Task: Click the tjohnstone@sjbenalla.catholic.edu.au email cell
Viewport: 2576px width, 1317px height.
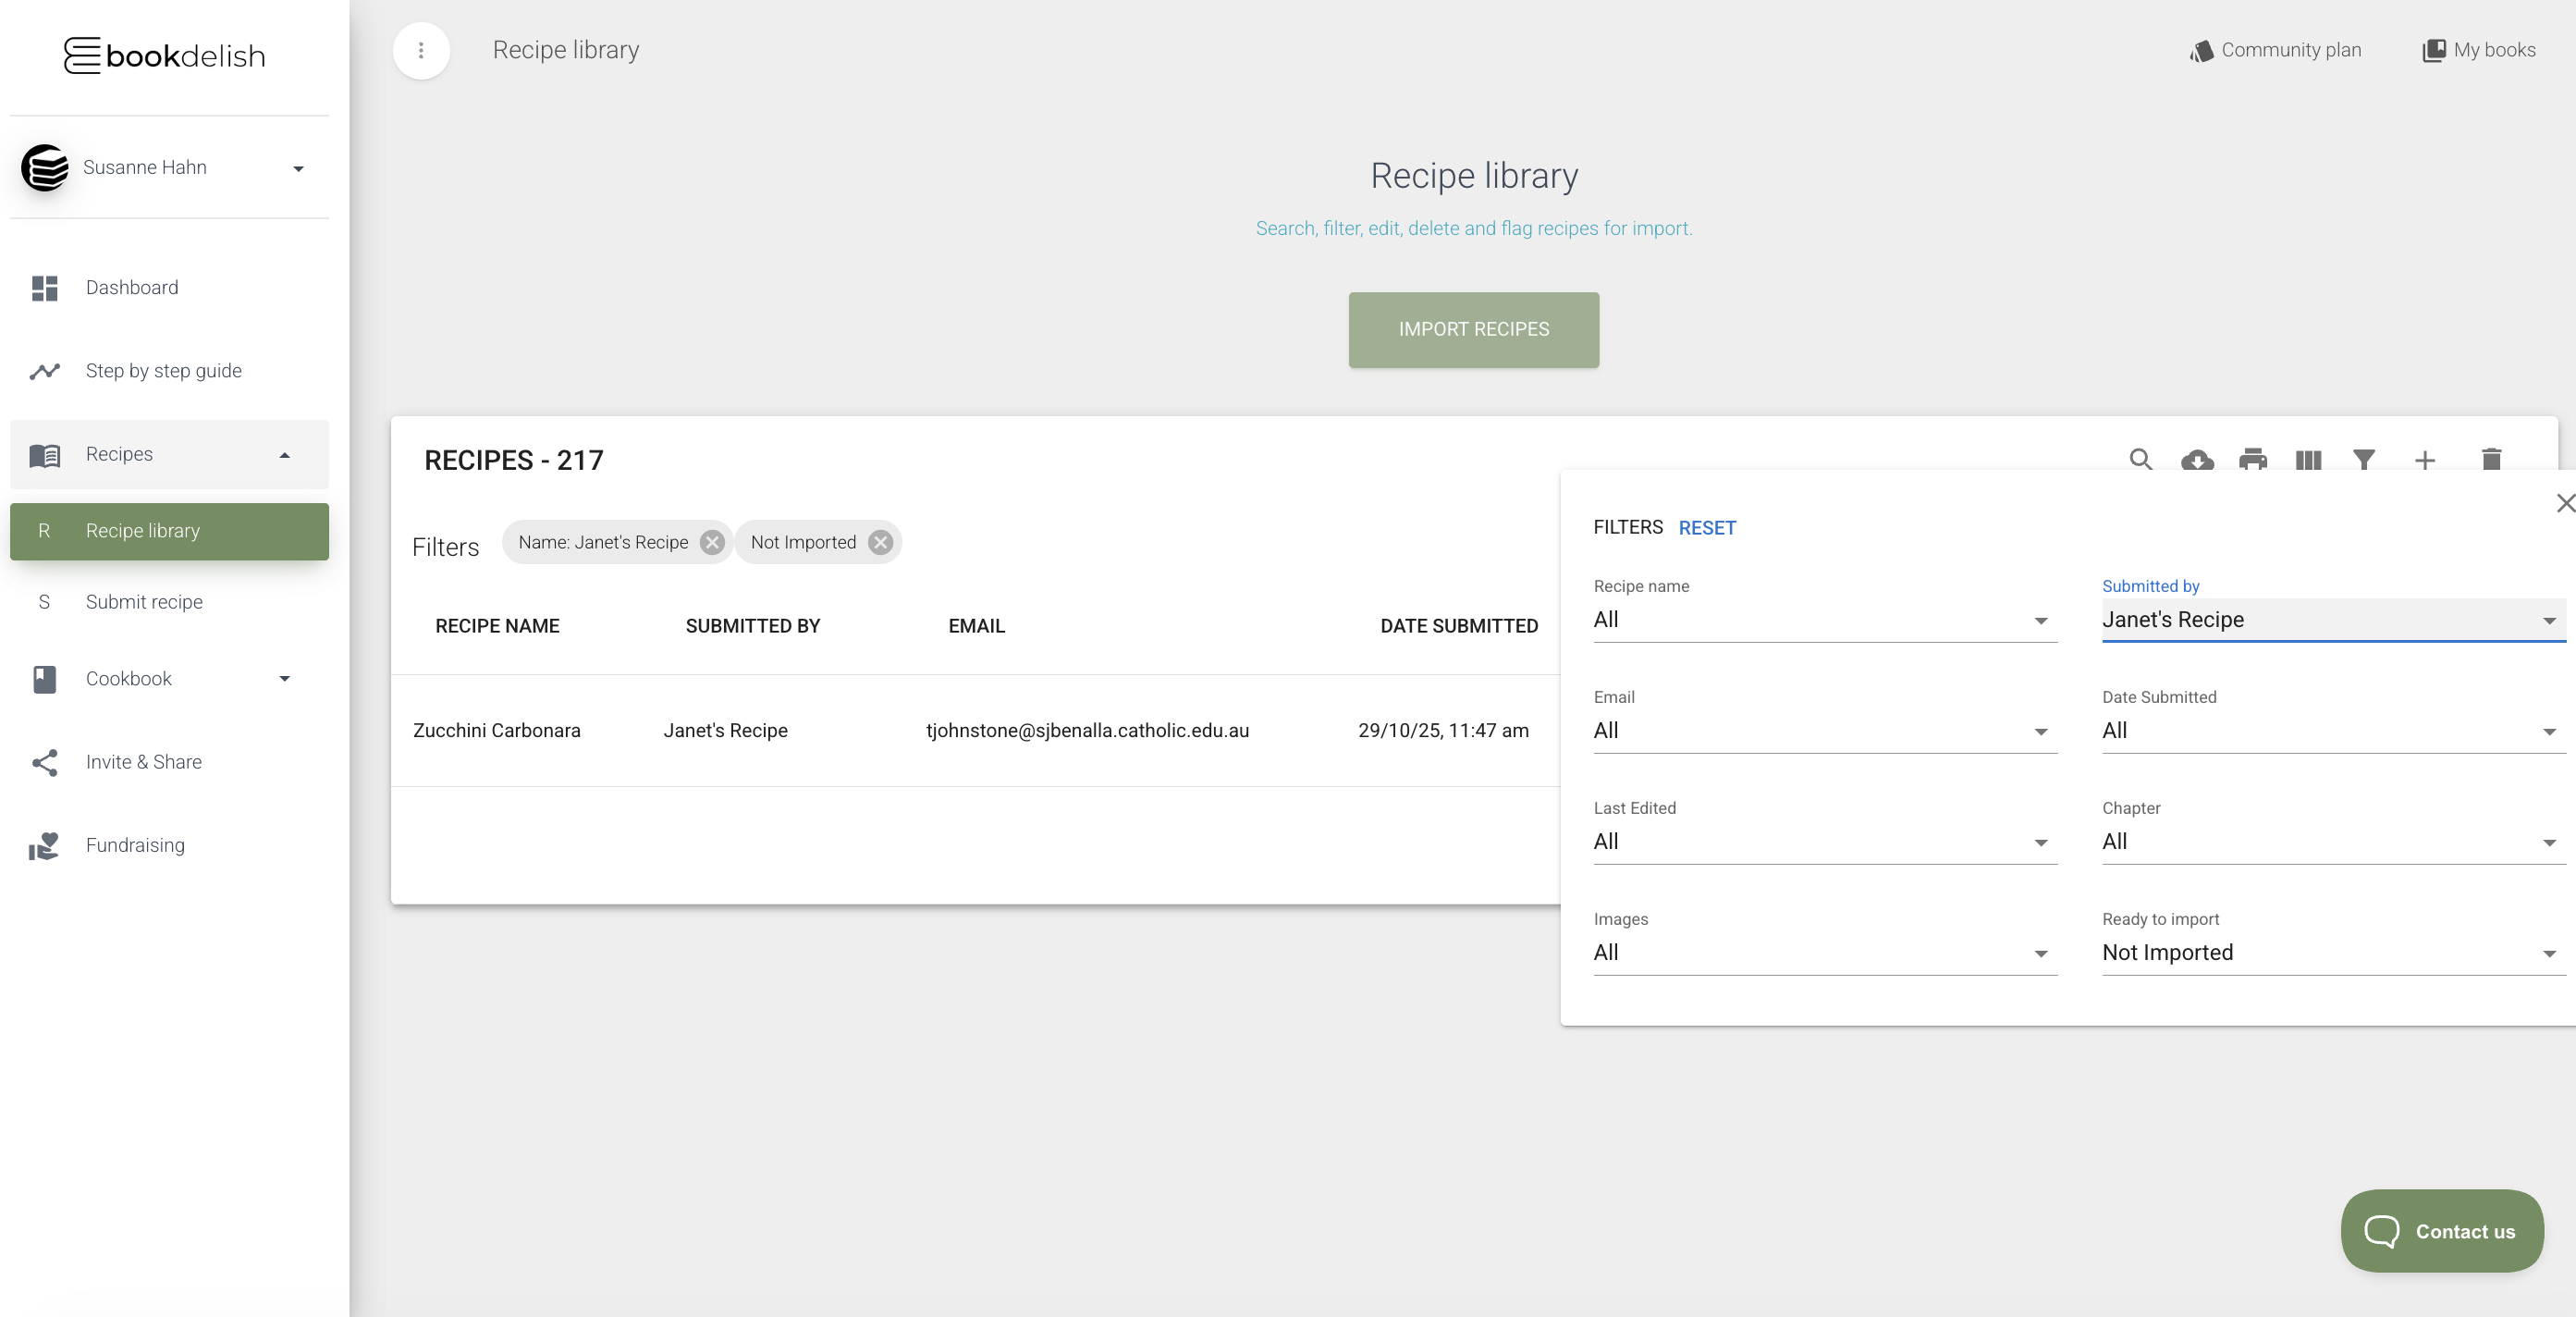Action: click(x=1087, y=731)
